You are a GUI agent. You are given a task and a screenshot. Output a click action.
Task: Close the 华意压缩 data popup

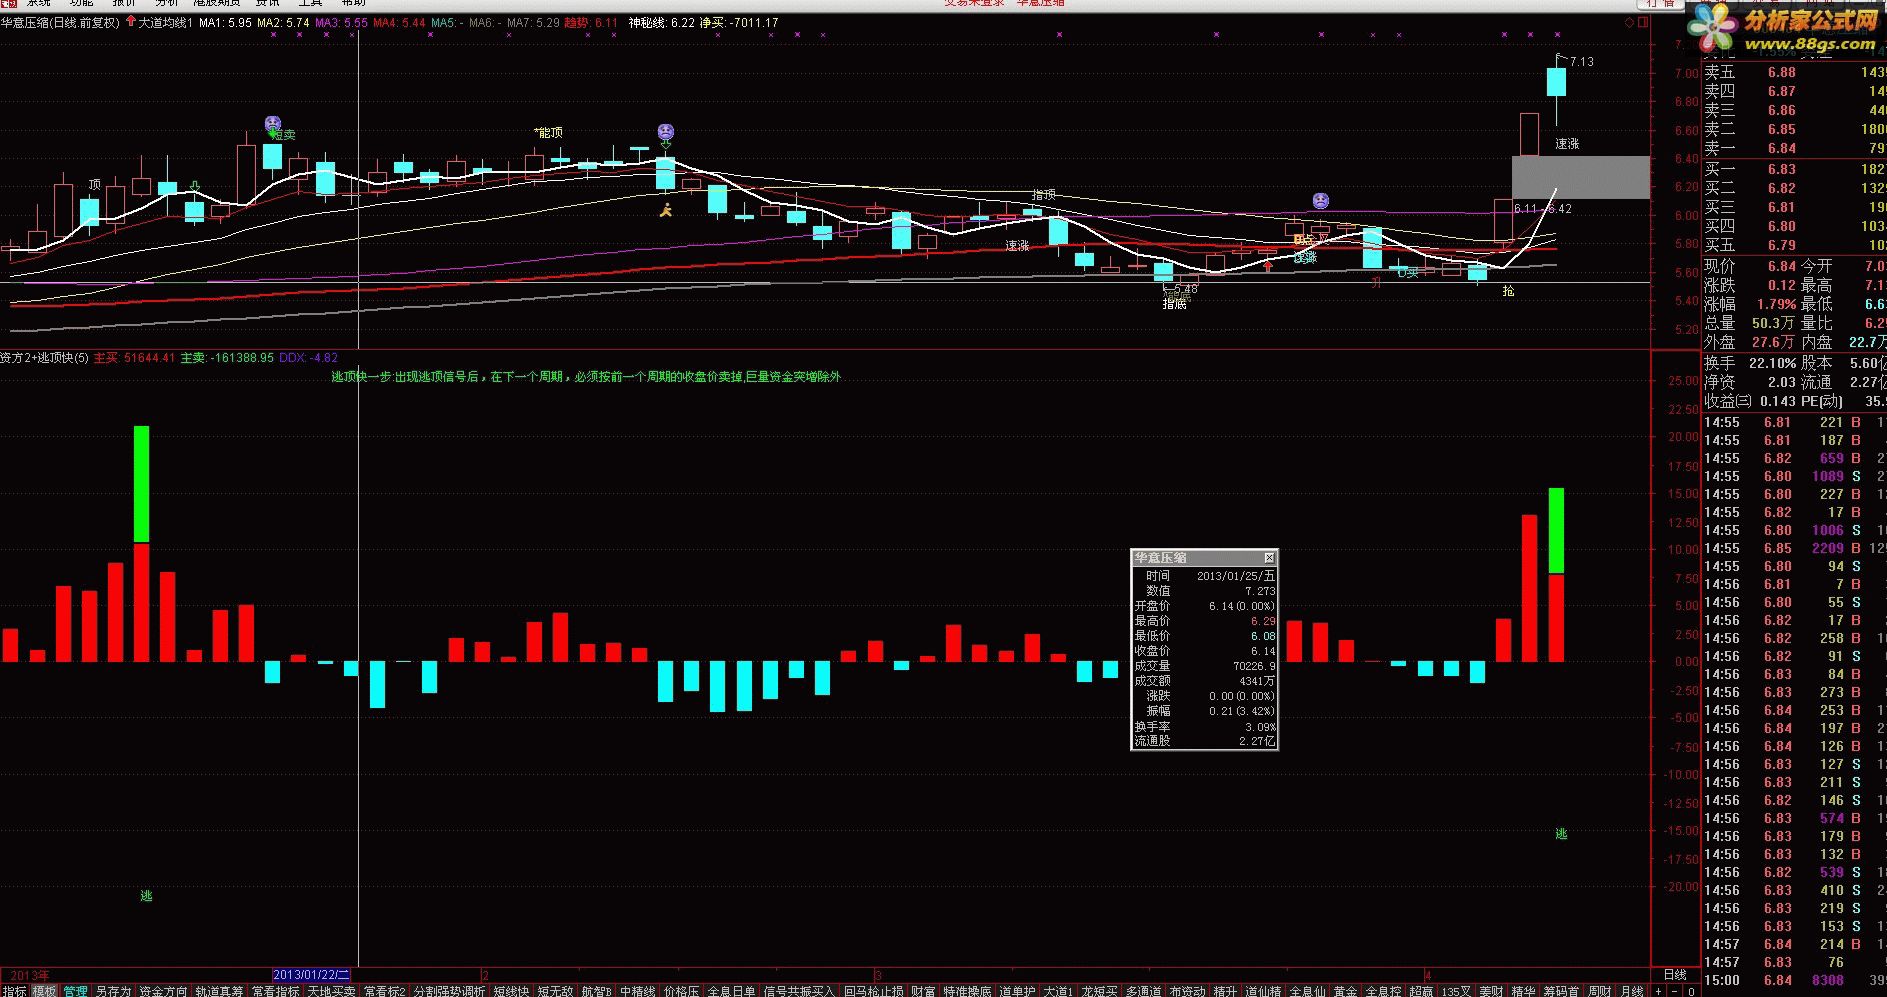tap(1269, 557)
